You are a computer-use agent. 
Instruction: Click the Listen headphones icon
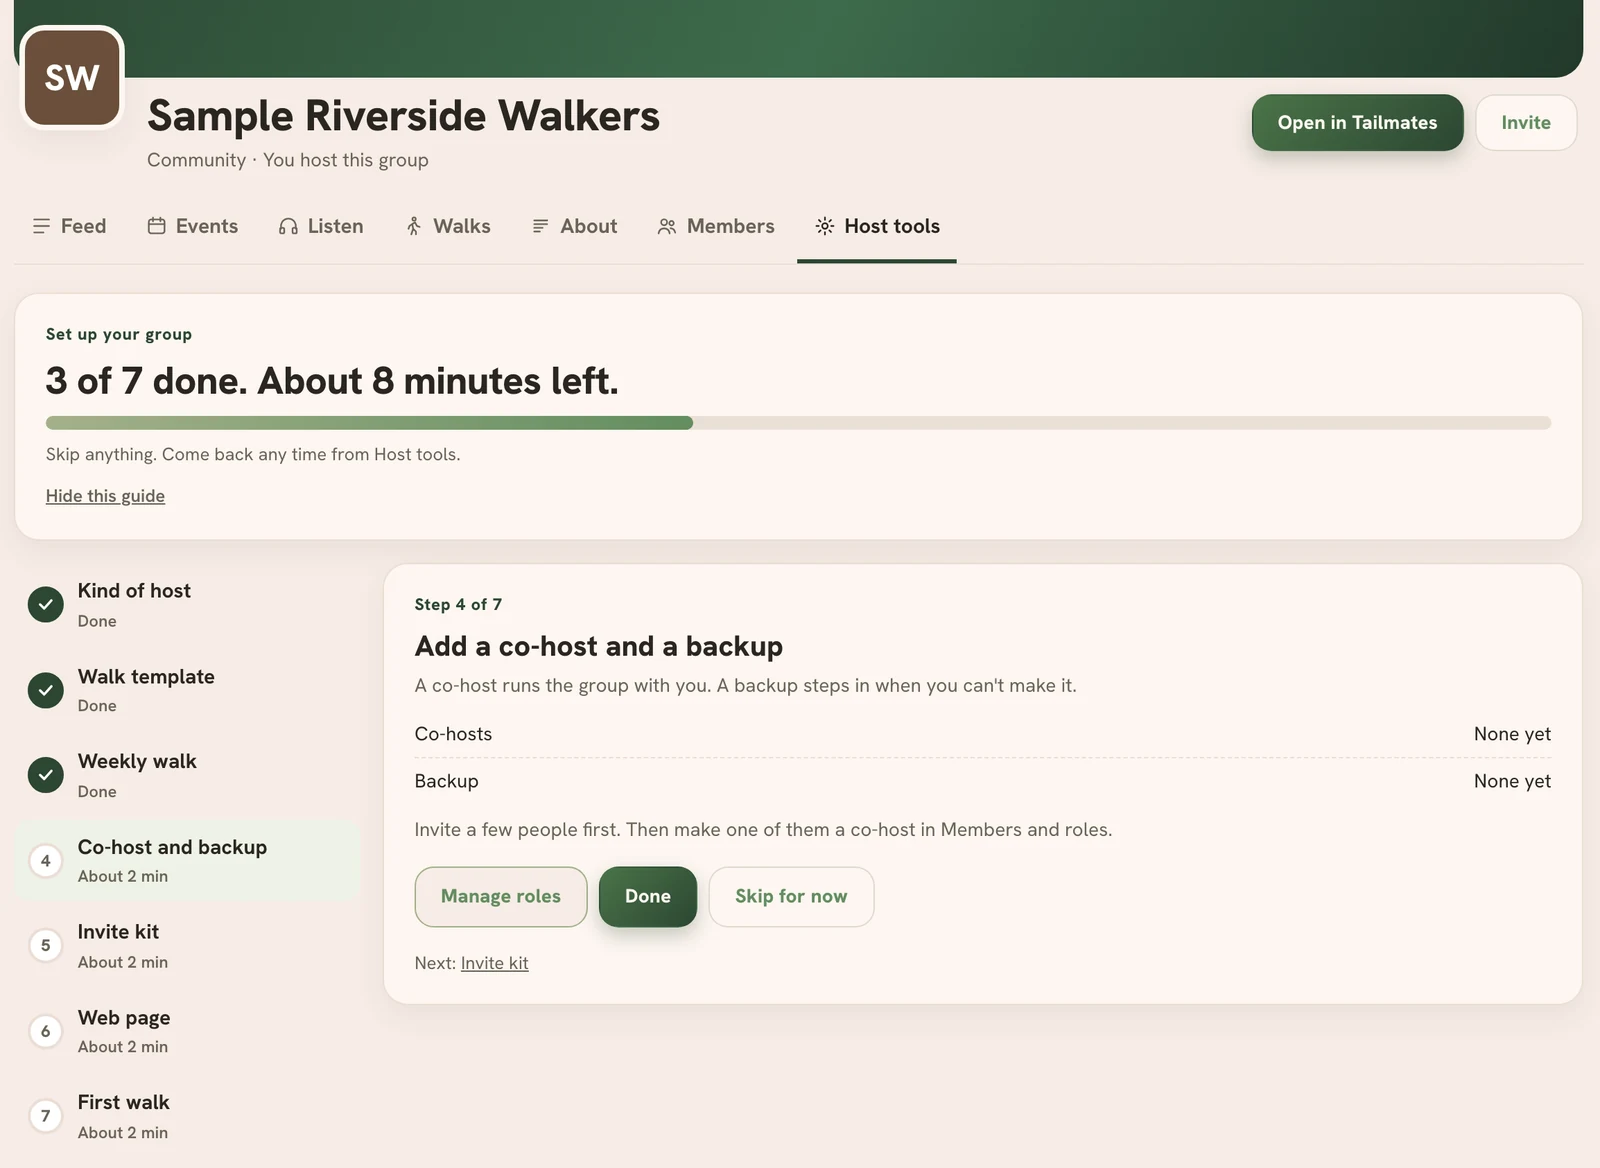(288, 226)
